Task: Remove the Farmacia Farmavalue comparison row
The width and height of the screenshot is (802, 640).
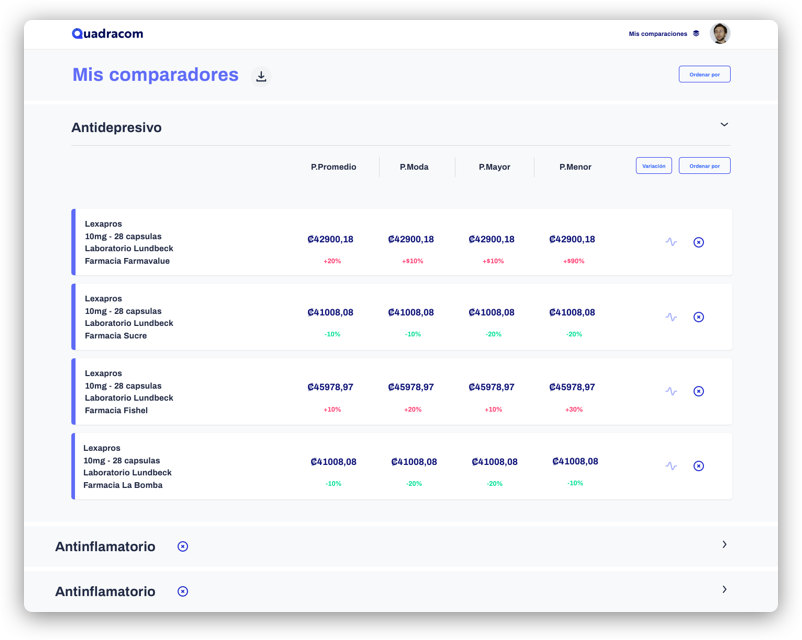Action: coord(699,242)
